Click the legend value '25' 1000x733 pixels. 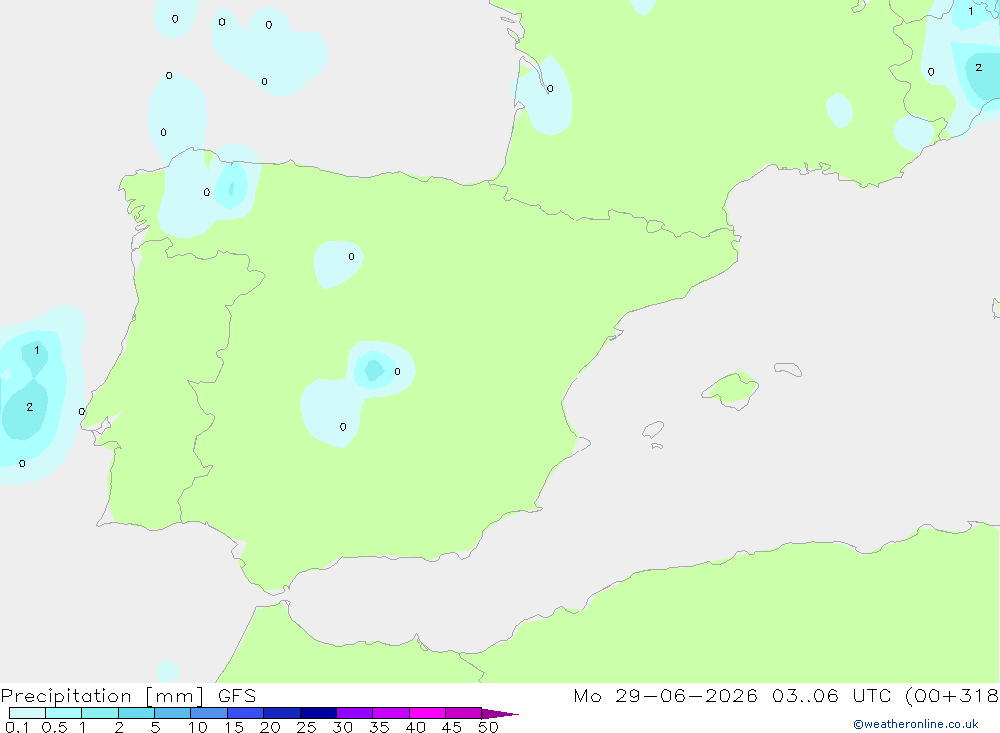click(306, 727)
